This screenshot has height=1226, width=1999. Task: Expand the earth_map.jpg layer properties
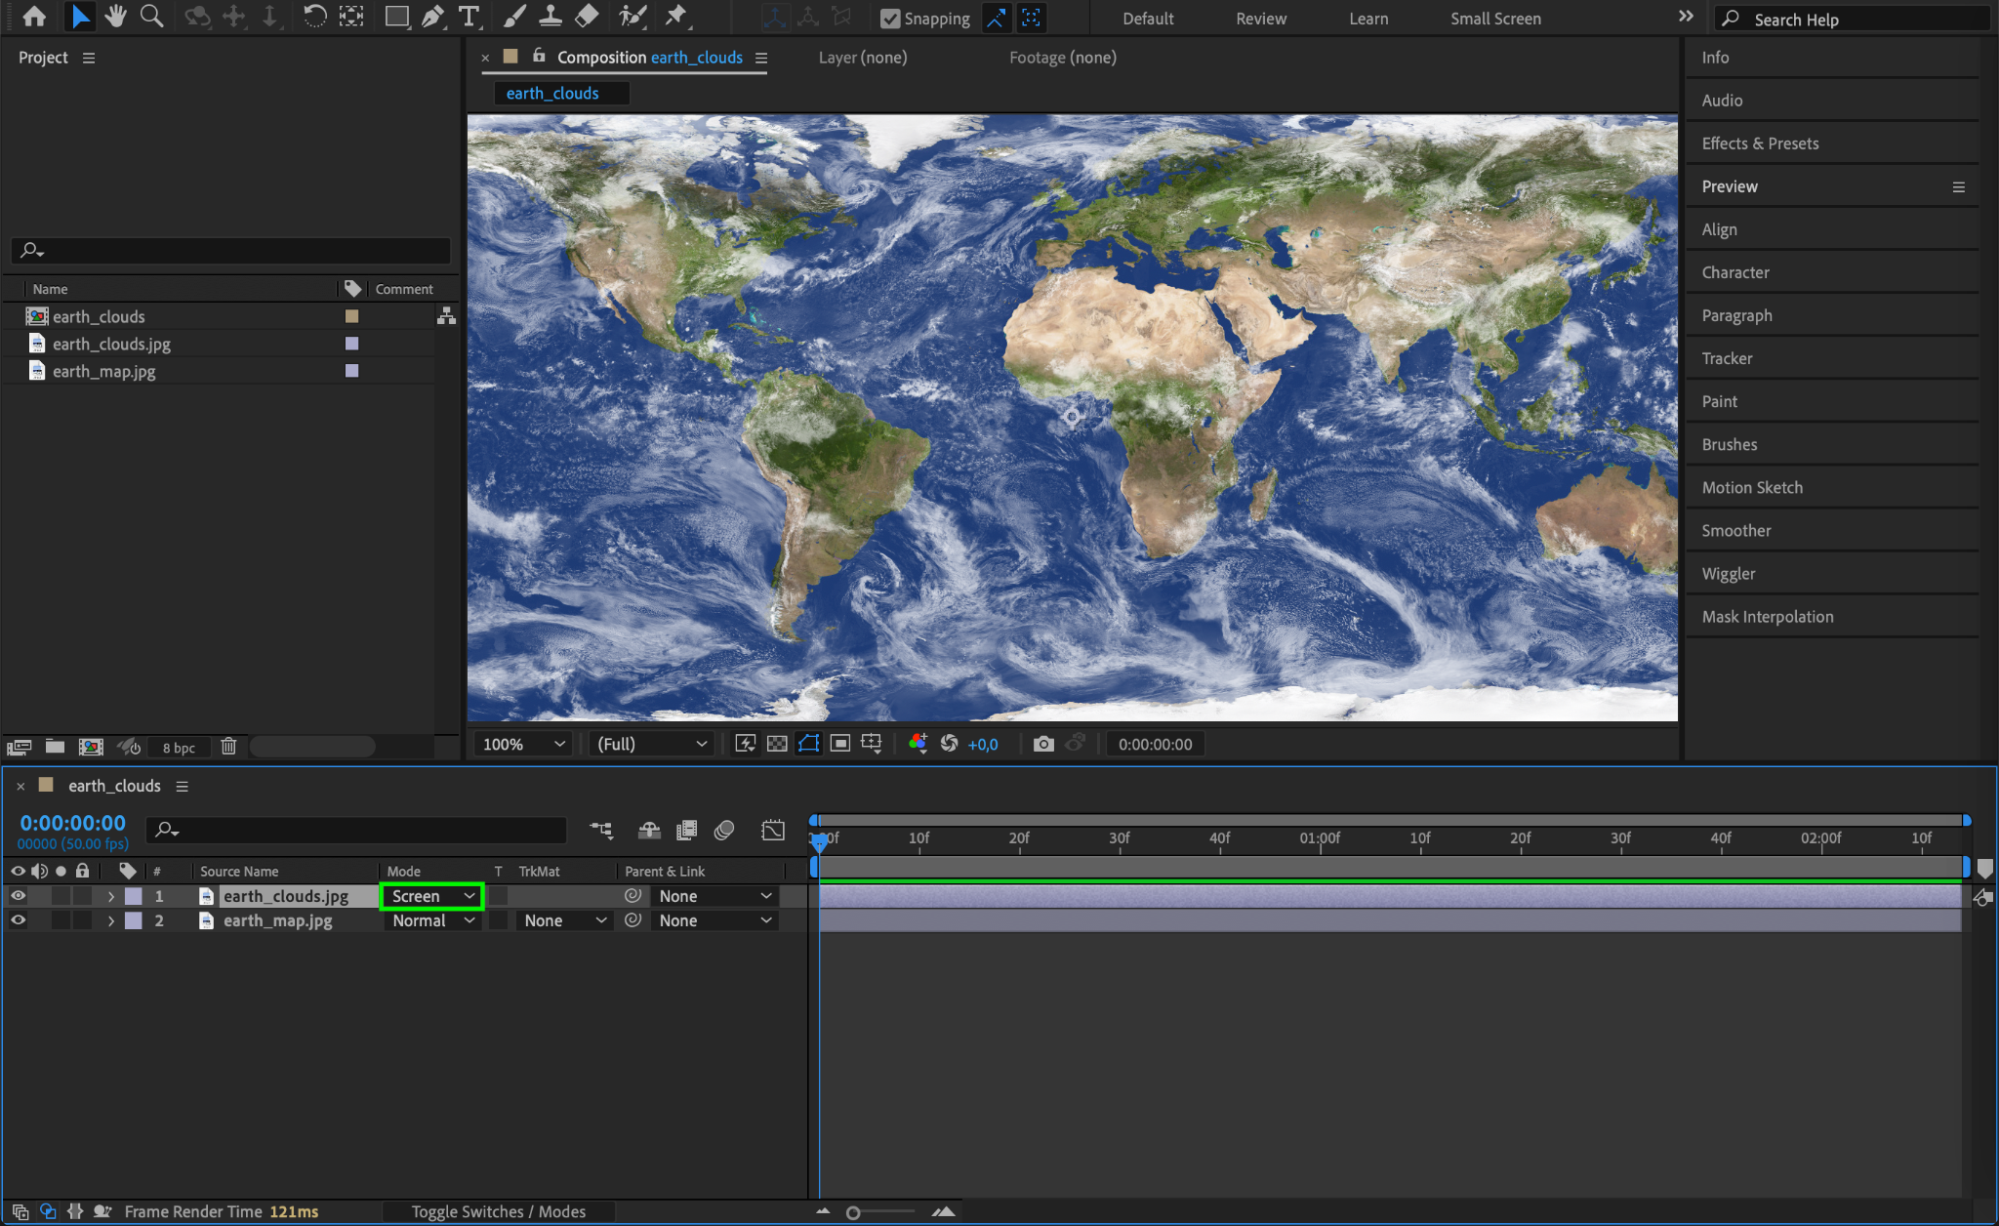coord(111,920)
